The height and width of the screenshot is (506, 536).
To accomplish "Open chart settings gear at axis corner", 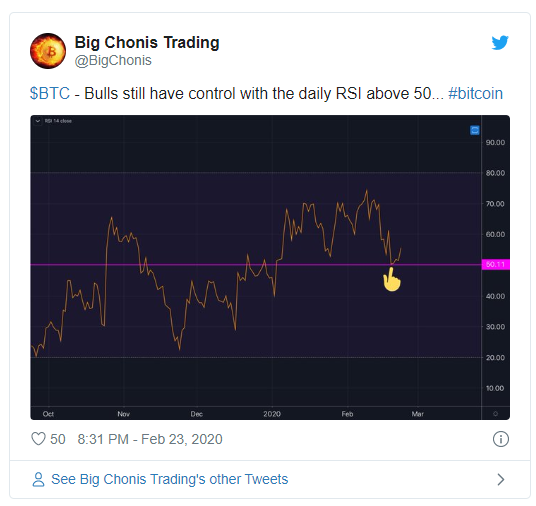I will (x=495, y=414).
